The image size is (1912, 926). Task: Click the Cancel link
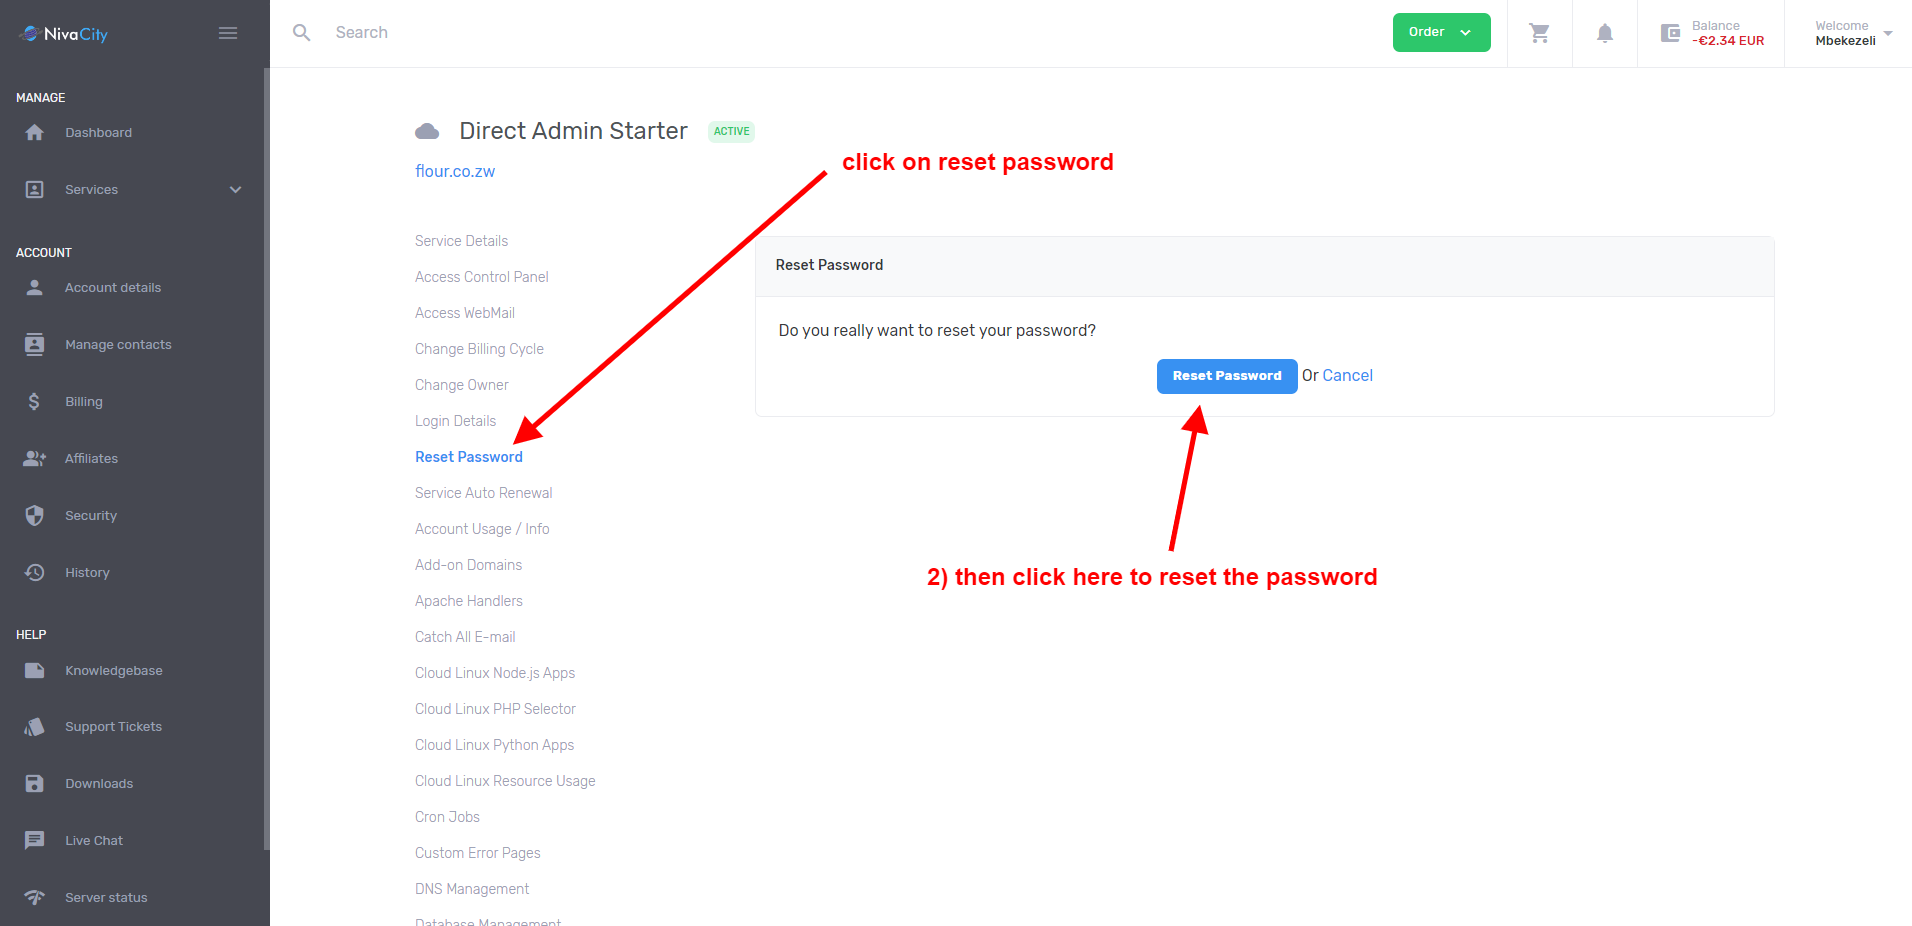[1347, 376]
